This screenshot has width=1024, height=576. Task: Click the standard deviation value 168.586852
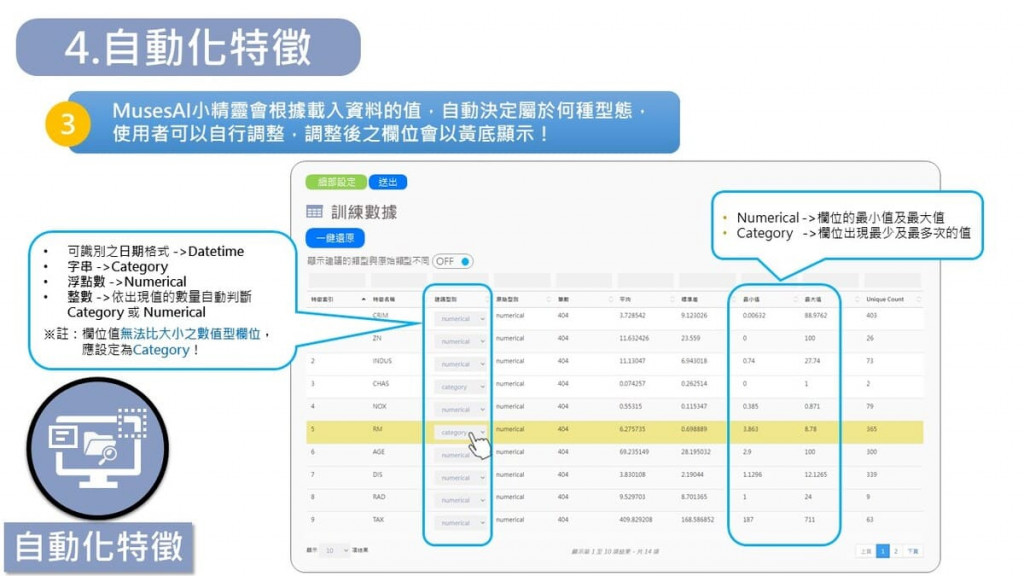pos(697,520)
